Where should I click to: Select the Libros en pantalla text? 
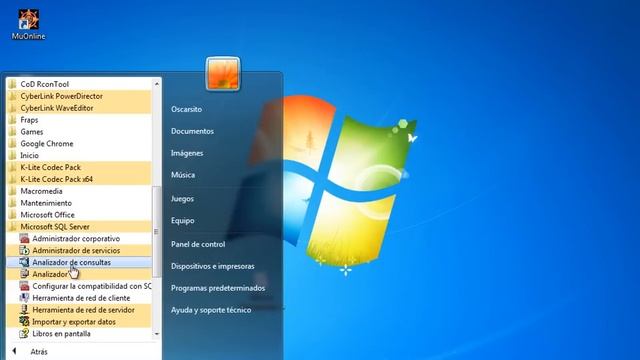pyautogui.click(x=61, y=333)
